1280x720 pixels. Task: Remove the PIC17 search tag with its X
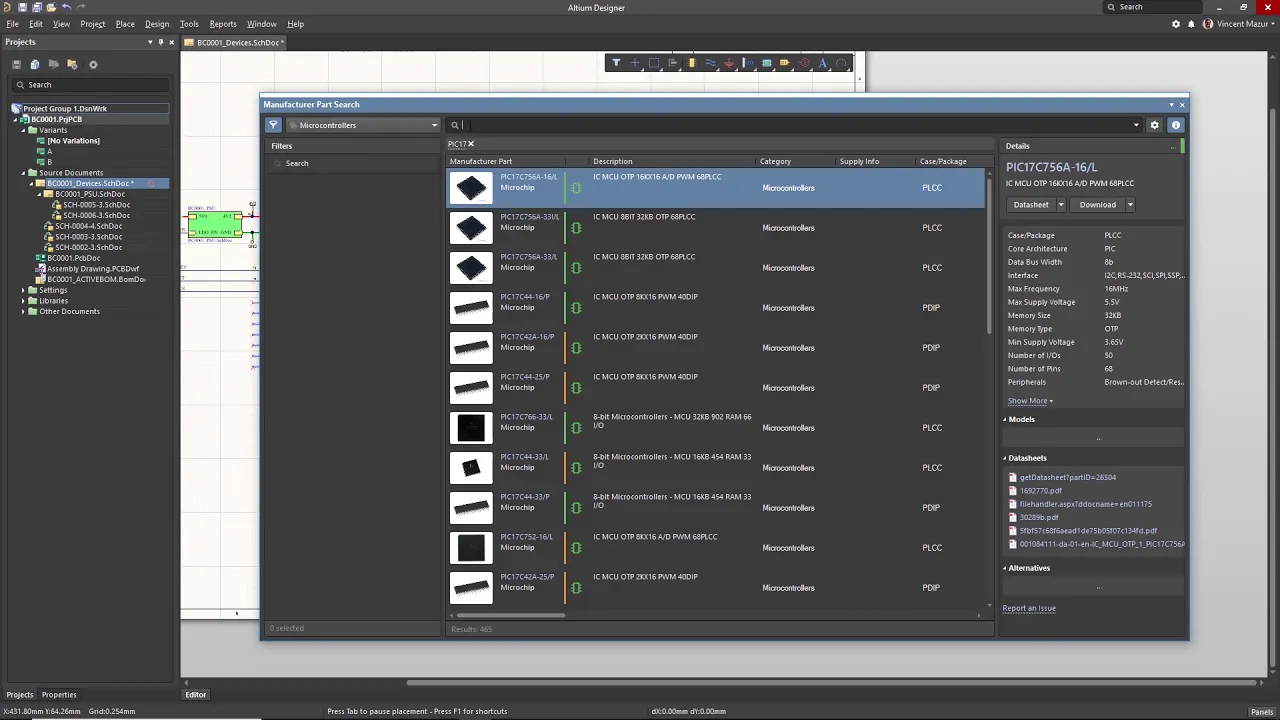coord(471,144)
